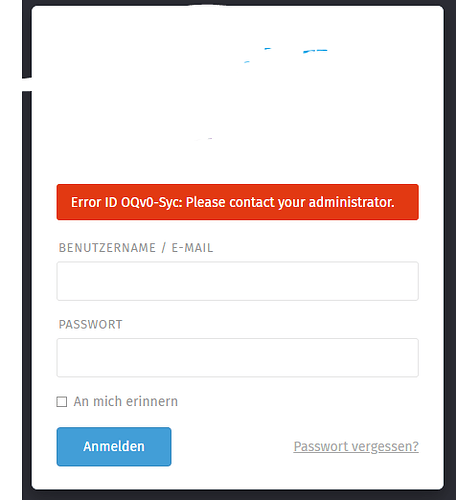Enable the An mich erinnern checkbox

coord(62,402)
